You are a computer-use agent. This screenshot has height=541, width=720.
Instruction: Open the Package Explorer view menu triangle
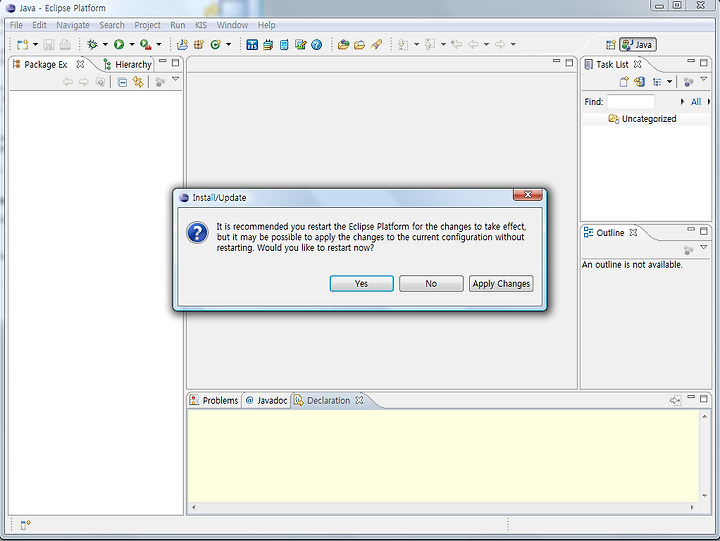coord(175,79)
